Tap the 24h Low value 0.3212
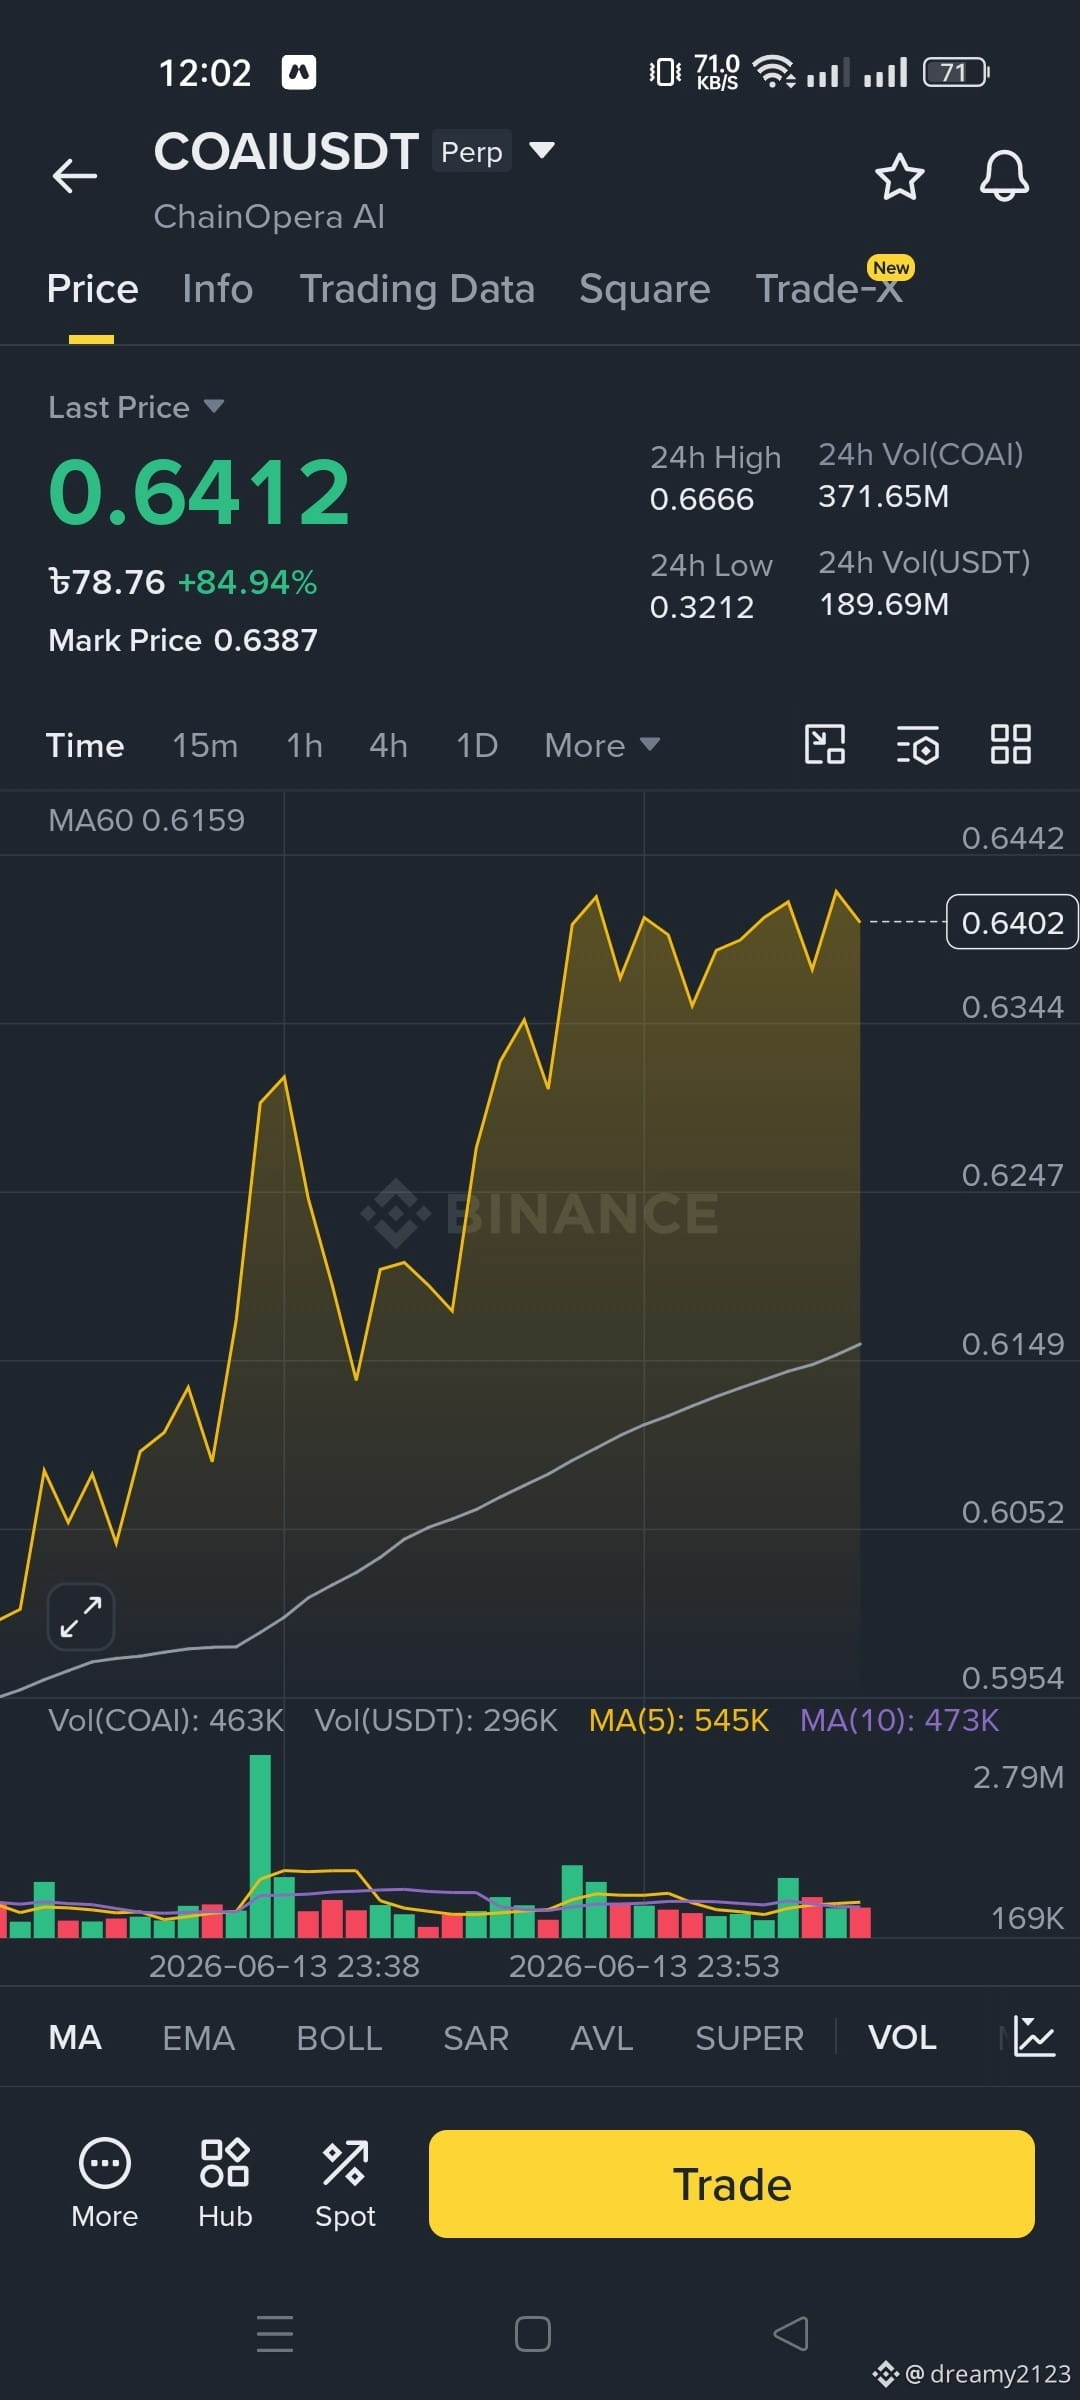 click(x=702, y=607)
